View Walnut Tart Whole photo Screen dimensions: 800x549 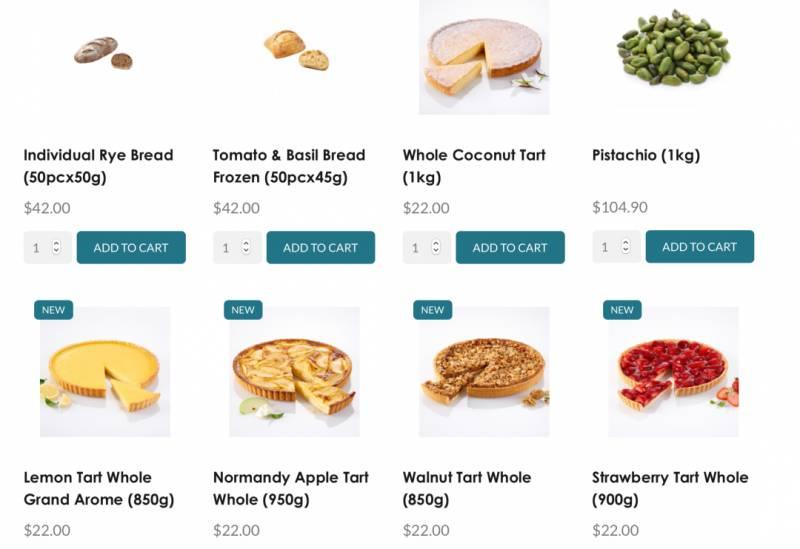pos(484,372)
